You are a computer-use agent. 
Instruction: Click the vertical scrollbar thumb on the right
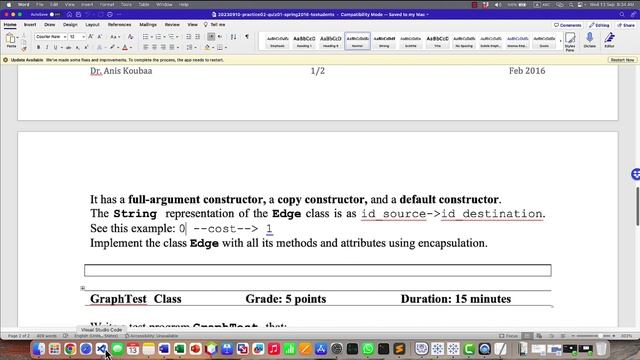pos(637,206)
